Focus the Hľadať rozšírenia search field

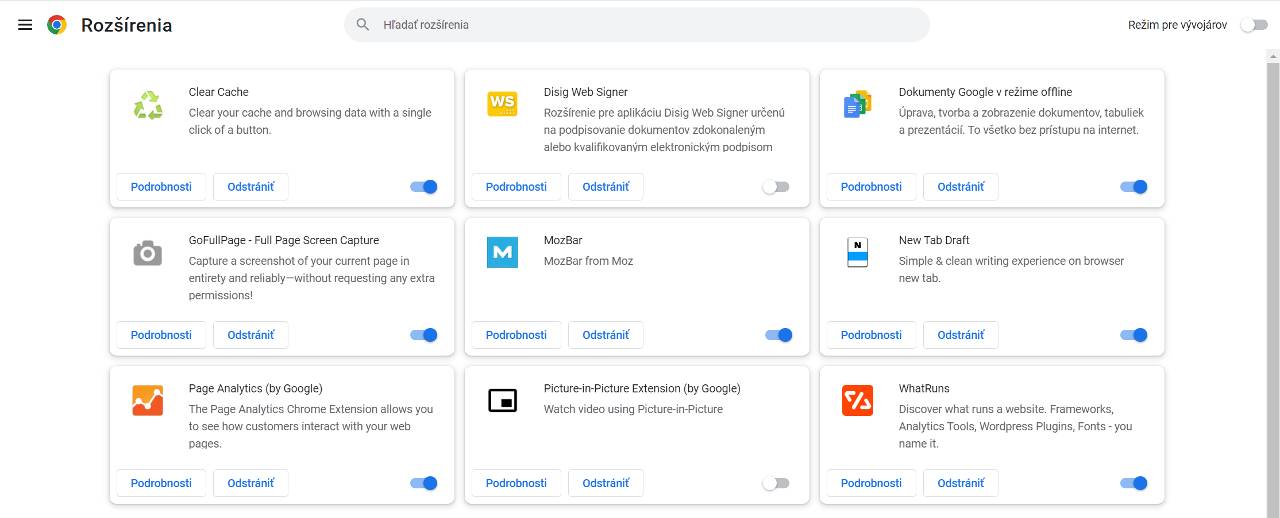click(x=637, y=25)
